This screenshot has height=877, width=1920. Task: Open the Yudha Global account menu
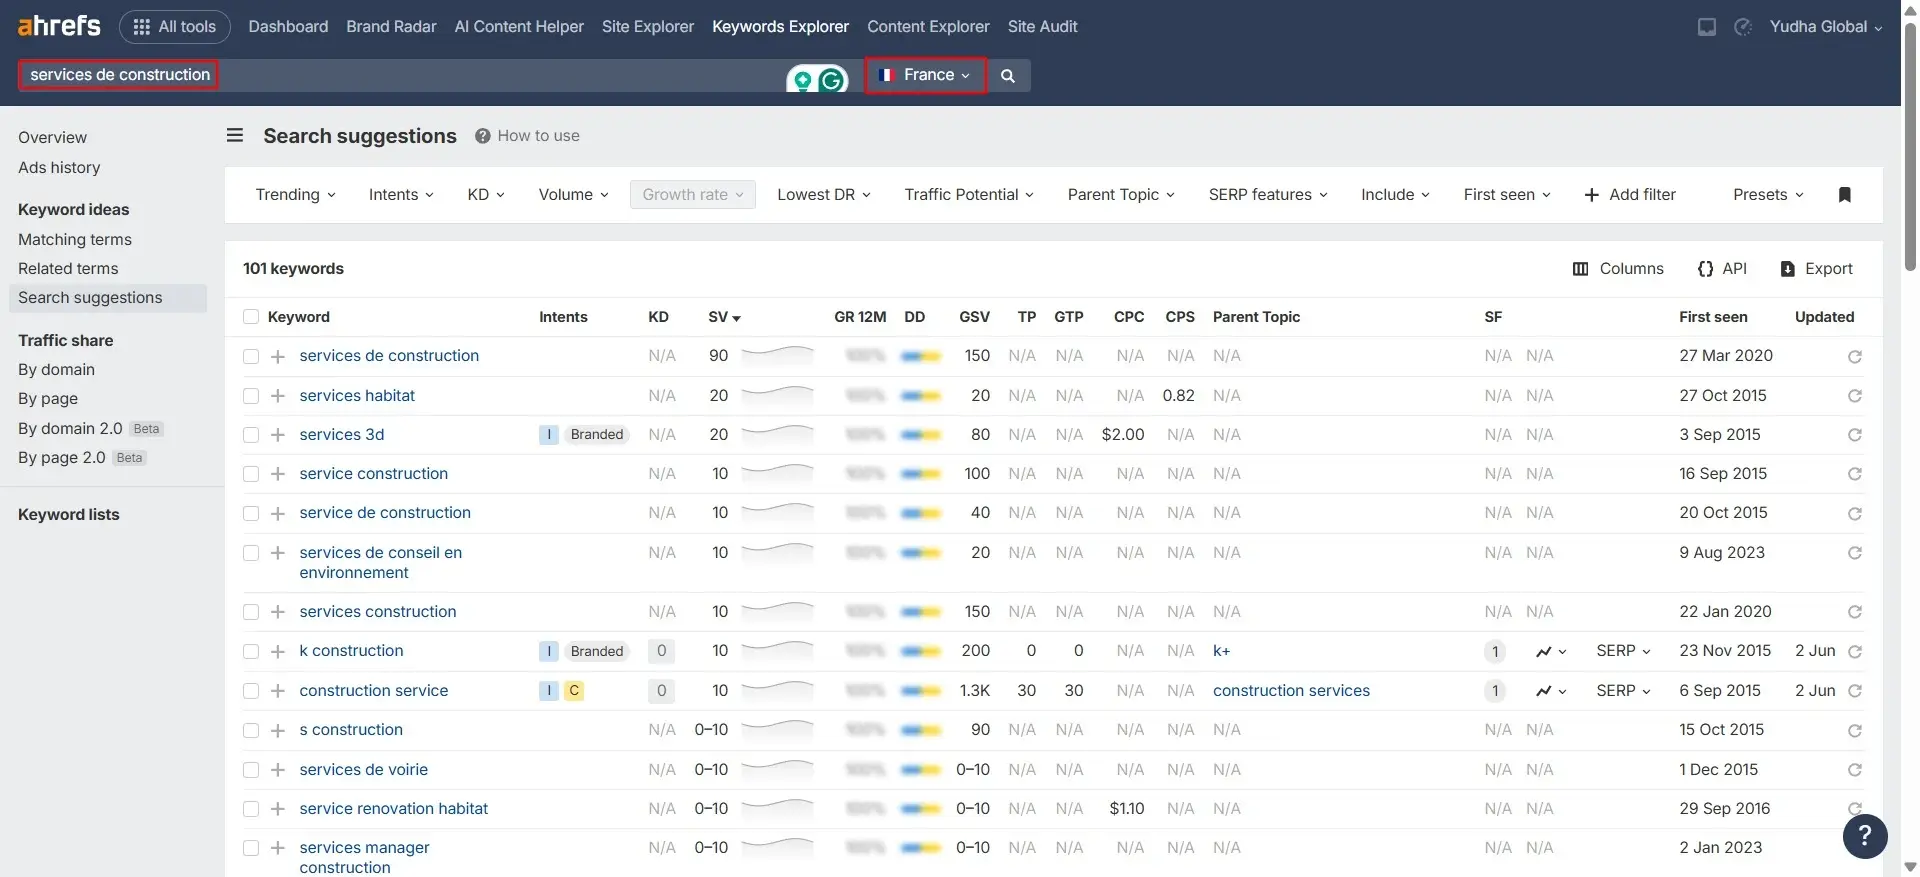coord(1826,27)
